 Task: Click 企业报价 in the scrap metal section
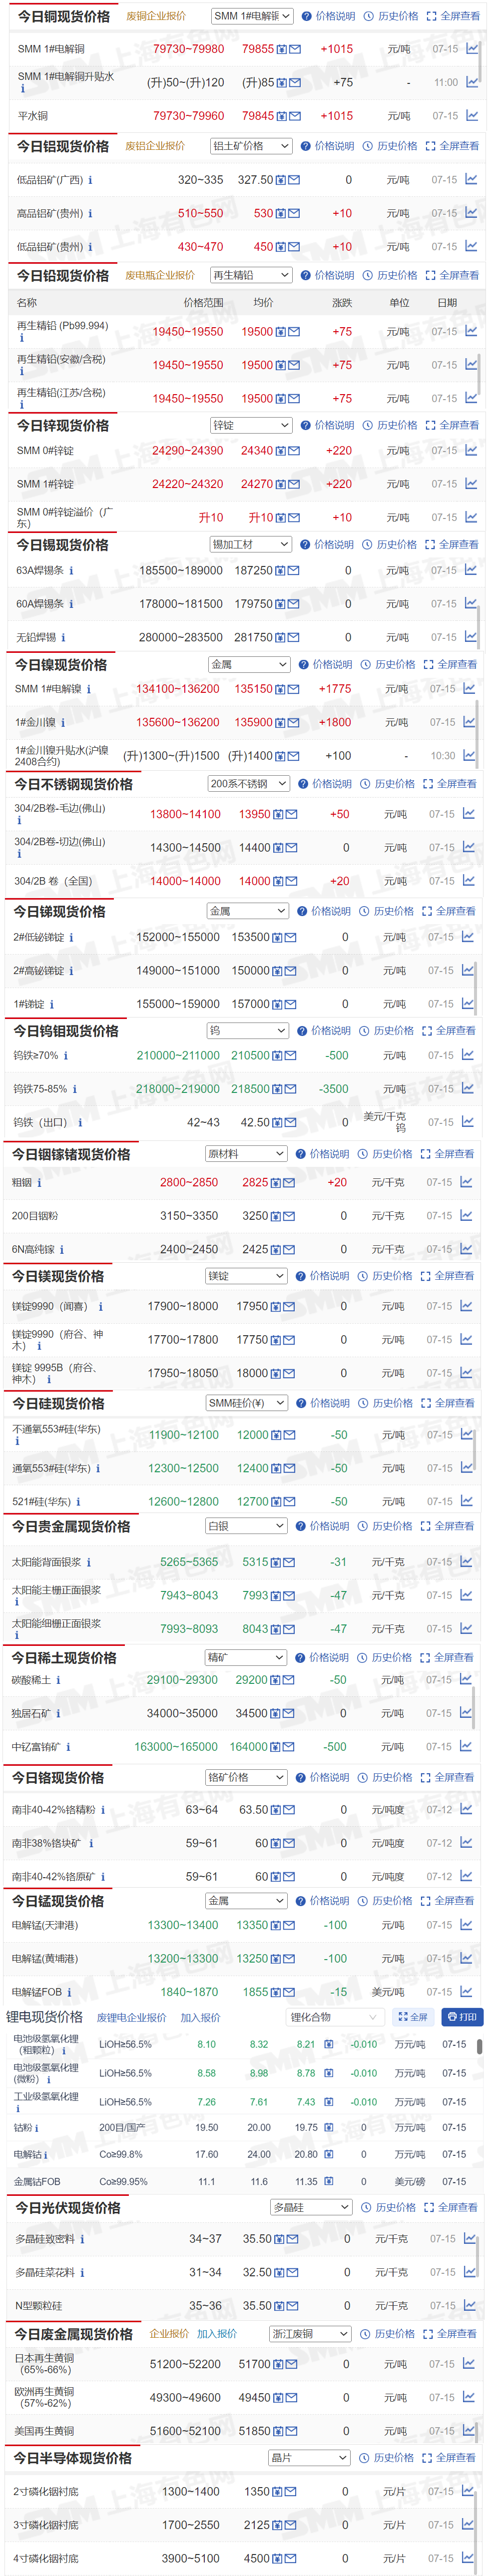tap(169, 2334)
